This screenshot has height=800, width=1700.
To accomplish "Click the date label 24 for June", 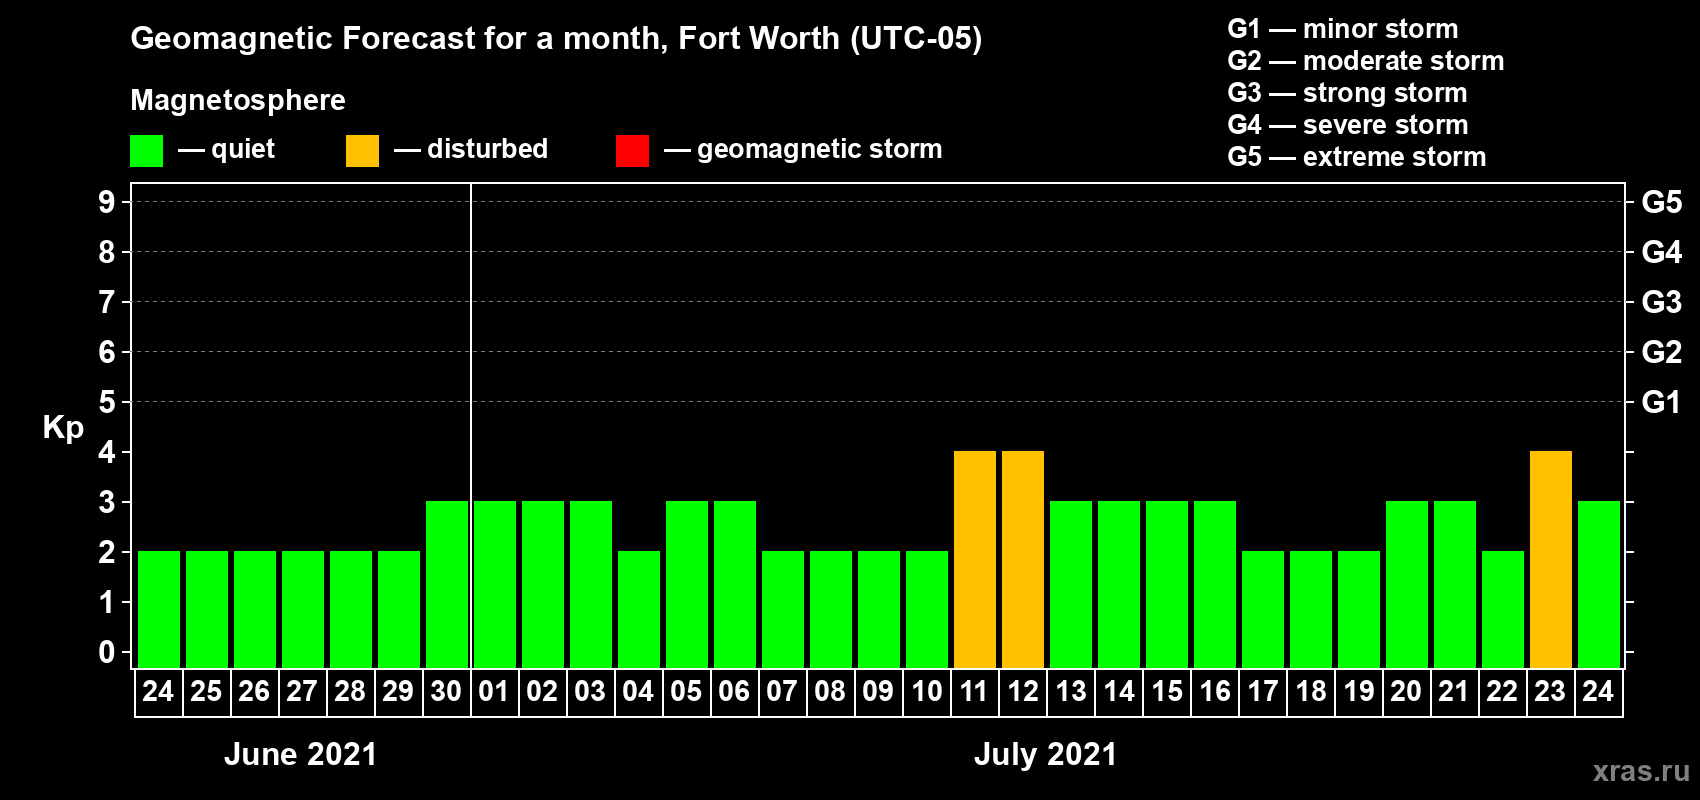I will tap(158, 691).
